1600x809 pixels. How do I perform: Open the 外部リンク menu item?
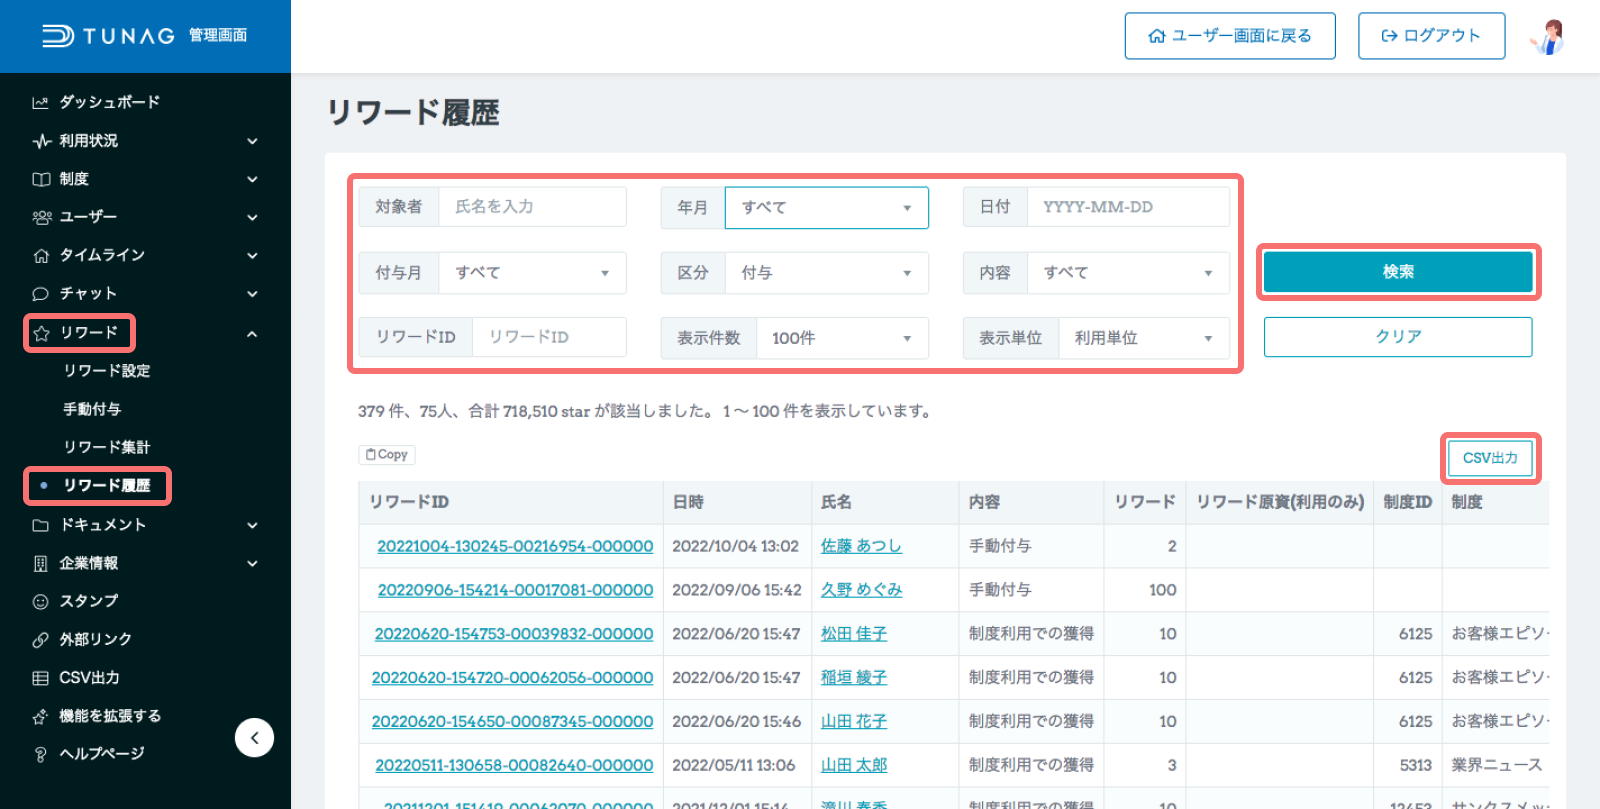pyautogui.click(x=95, y=639)
